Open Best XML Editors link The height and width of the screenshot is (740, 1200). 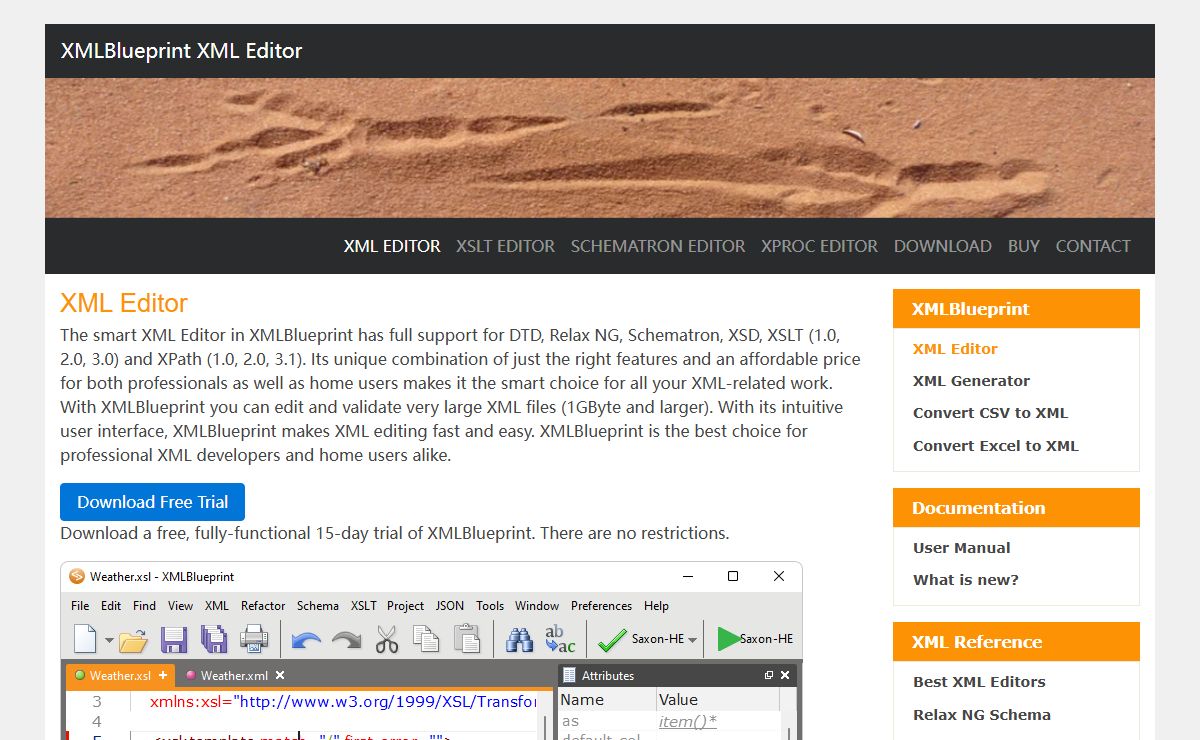click(979, 682)
